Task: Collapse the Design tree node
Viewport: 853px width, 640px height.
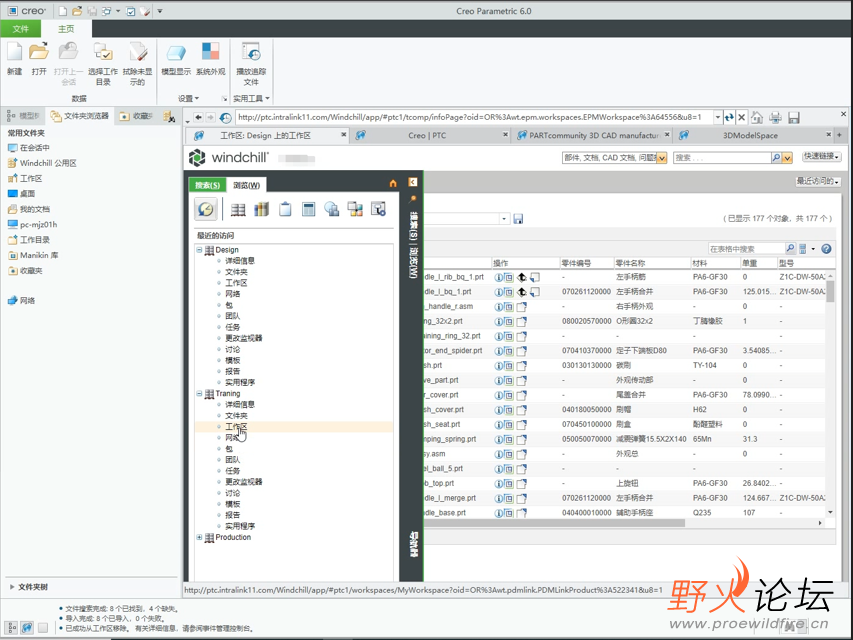Action: click(200, 250)
